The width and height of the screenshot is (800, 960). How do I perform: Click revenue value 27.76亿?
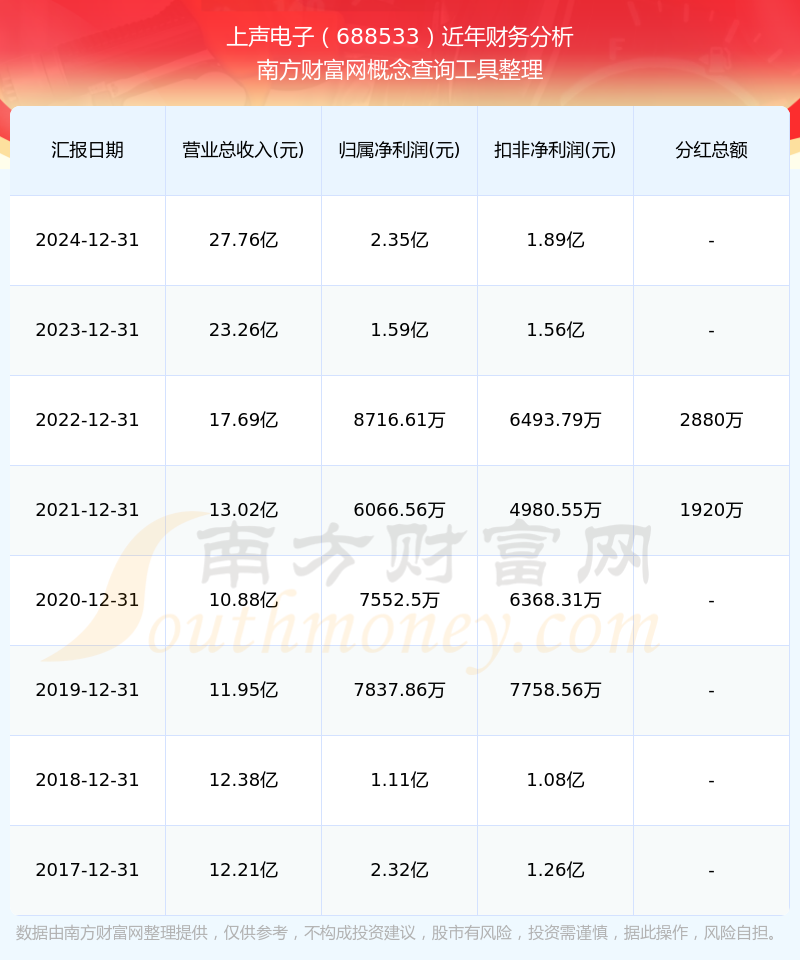coord(244,240)
